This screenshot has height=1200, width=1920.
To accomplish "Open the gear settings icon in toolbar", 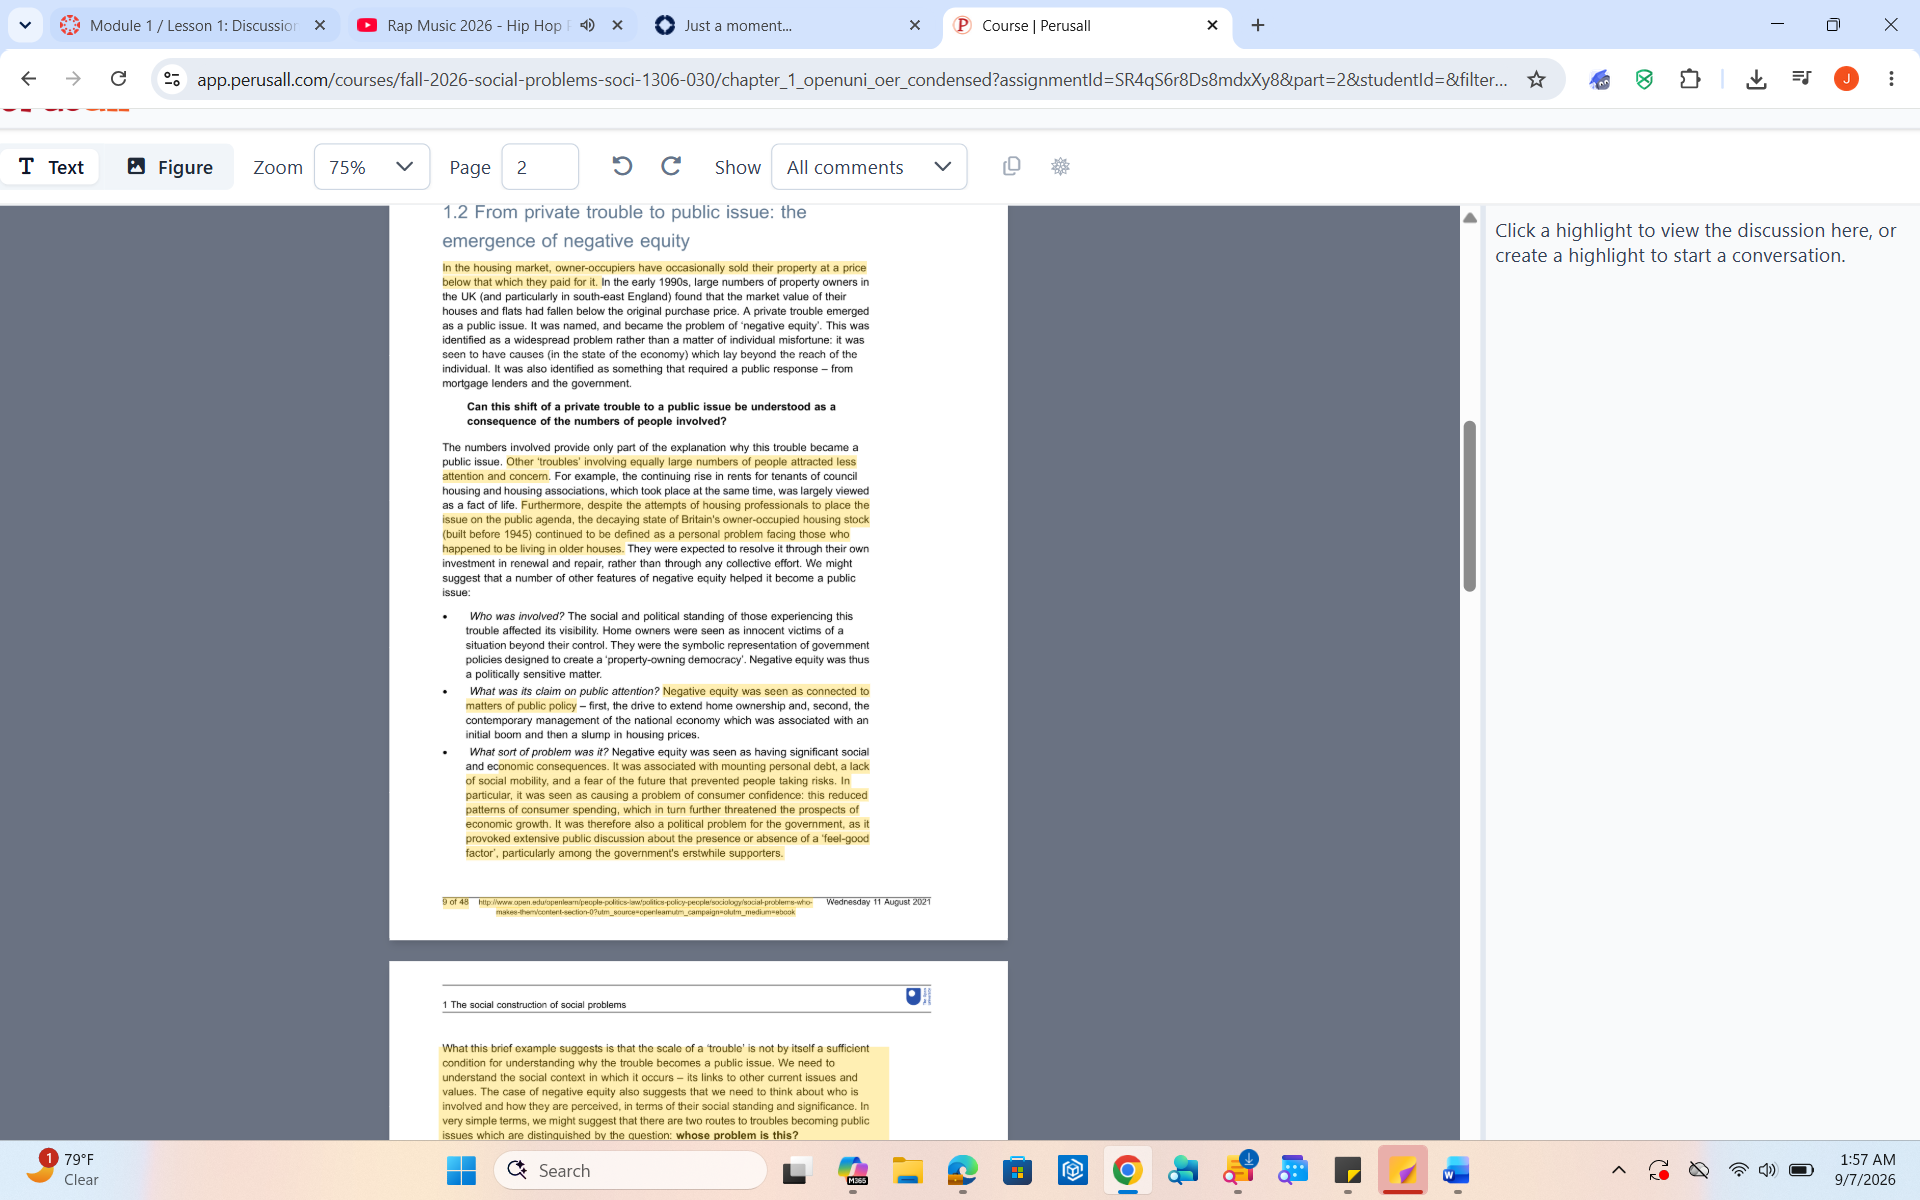I will click(1061, 166).
